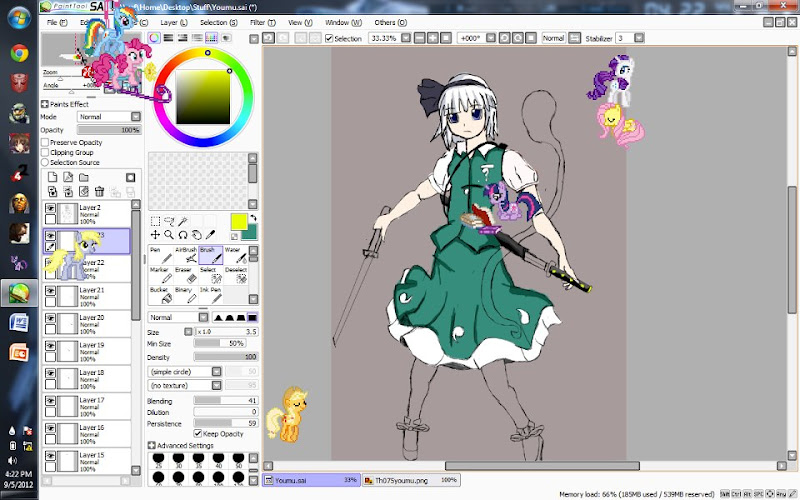
Task: Open the View menu
Action: pyautogui.click(x=300, y=22)
